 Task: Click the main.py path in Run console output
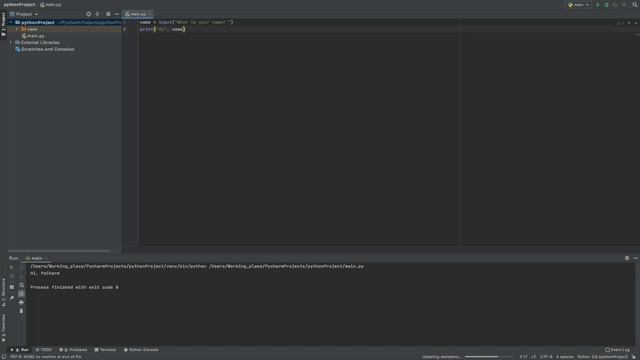pyautogui.click(x=286, y=266)
